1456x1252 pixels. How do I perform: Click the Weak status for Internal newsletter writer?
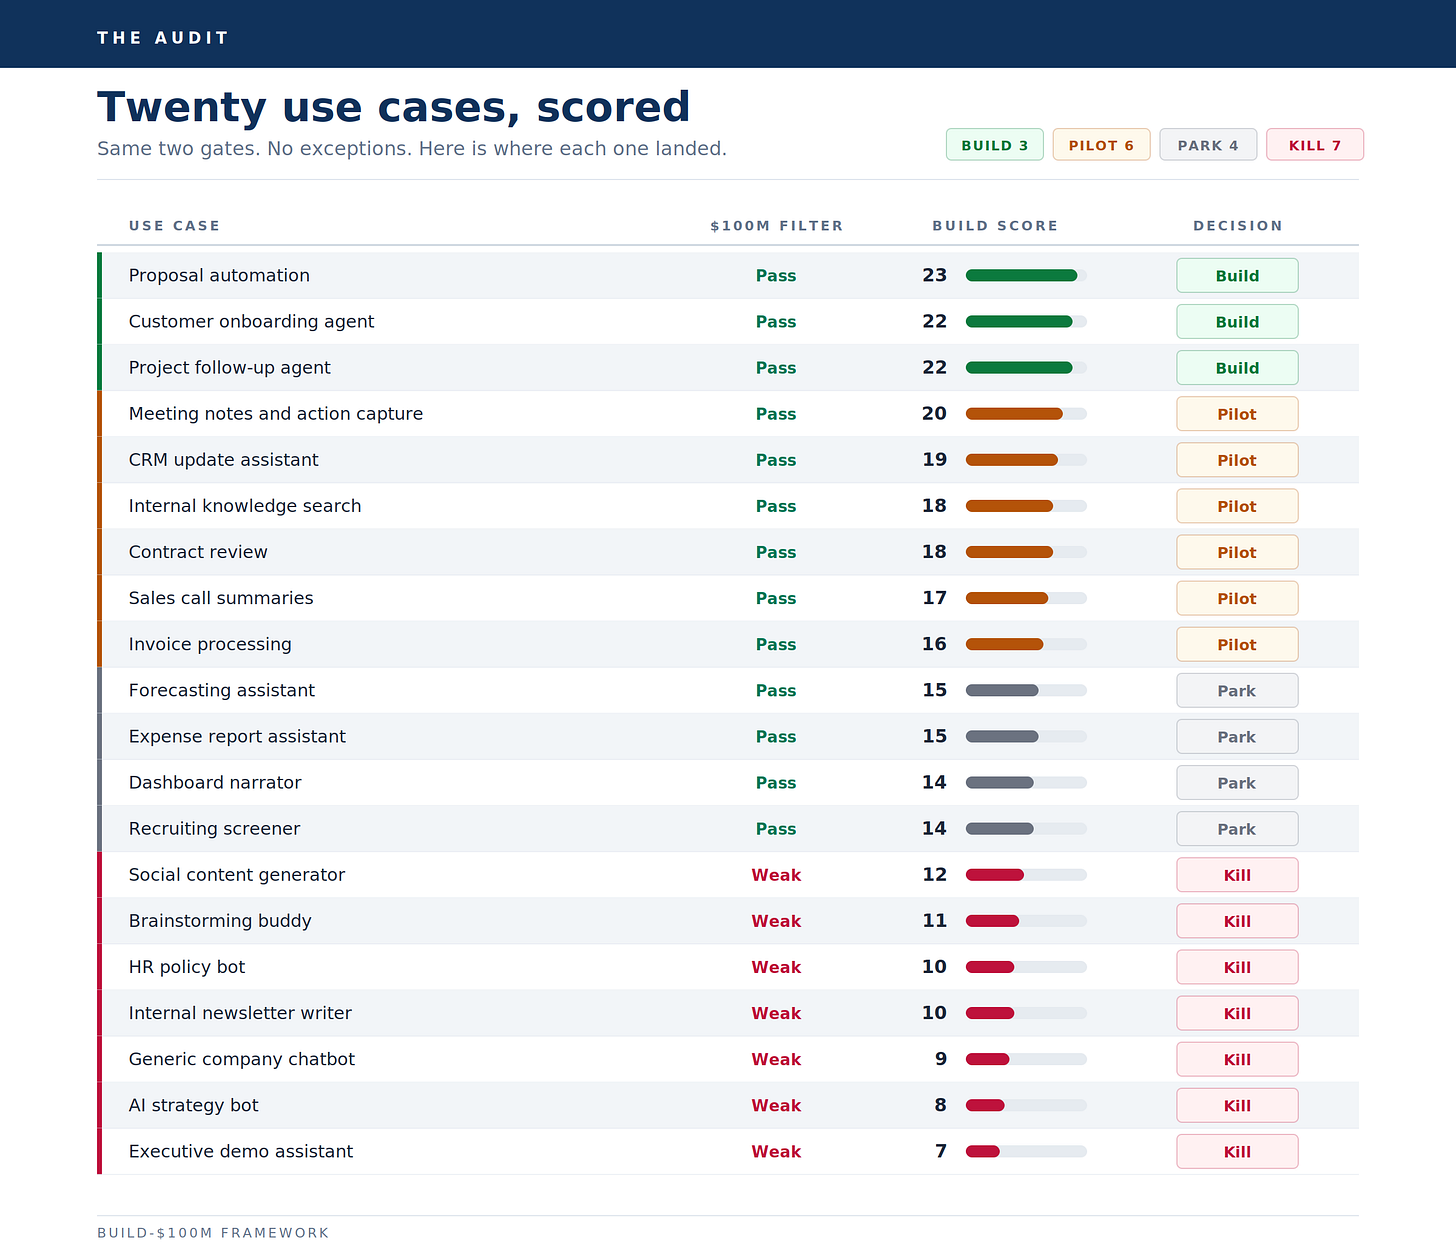(x=776, y=1013)
